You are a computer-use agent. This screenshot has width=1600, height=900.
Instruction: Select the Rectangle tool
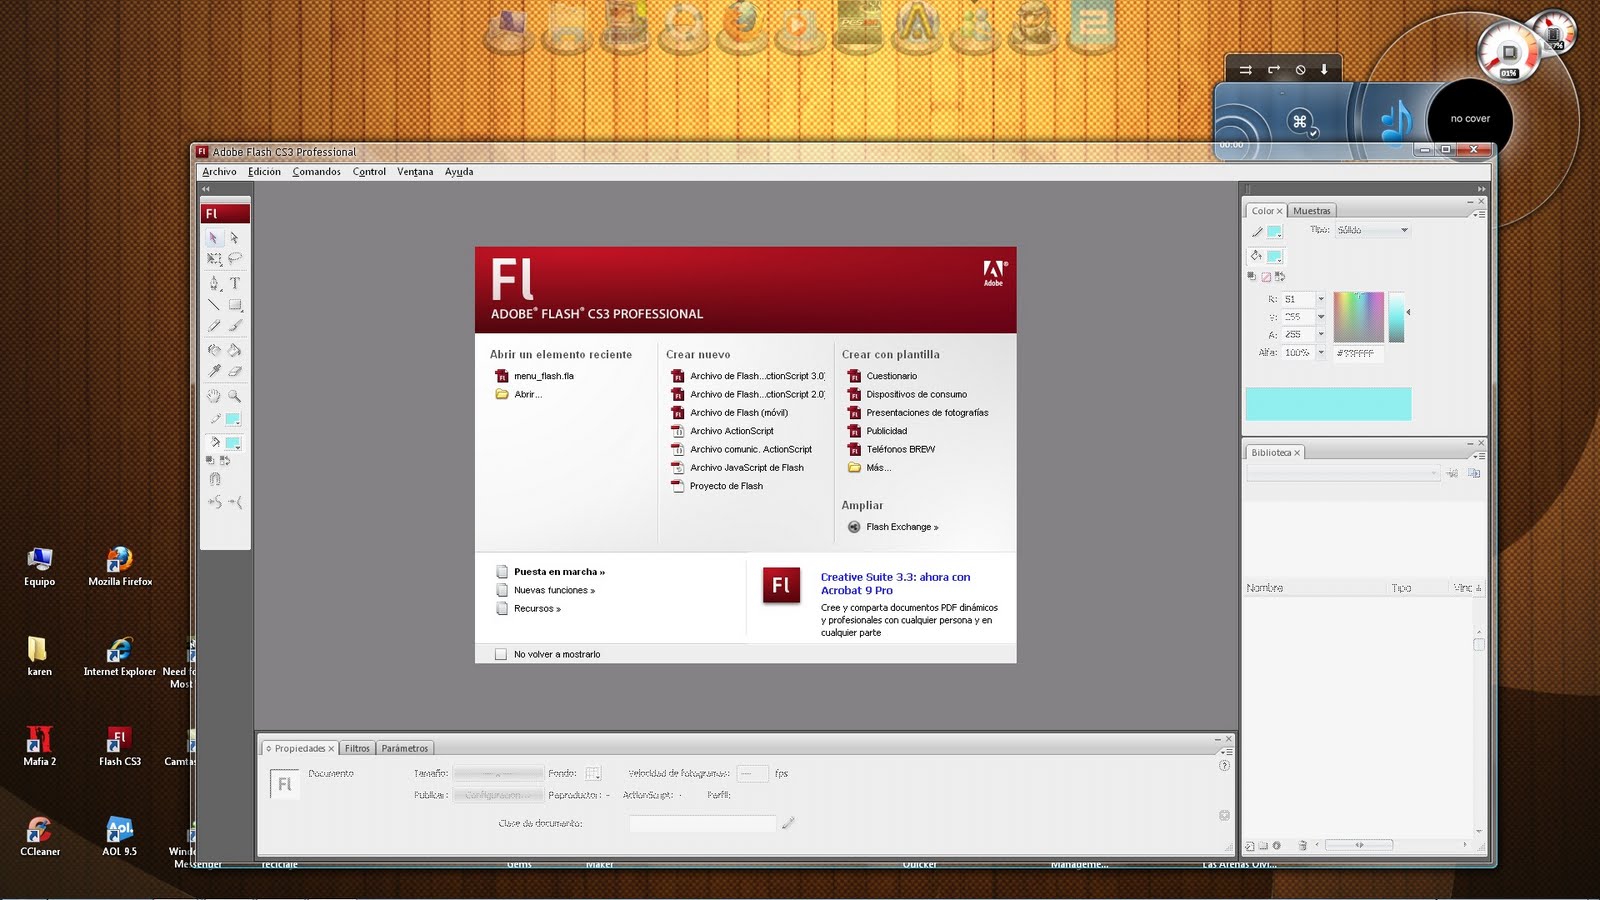click(234, 303)
